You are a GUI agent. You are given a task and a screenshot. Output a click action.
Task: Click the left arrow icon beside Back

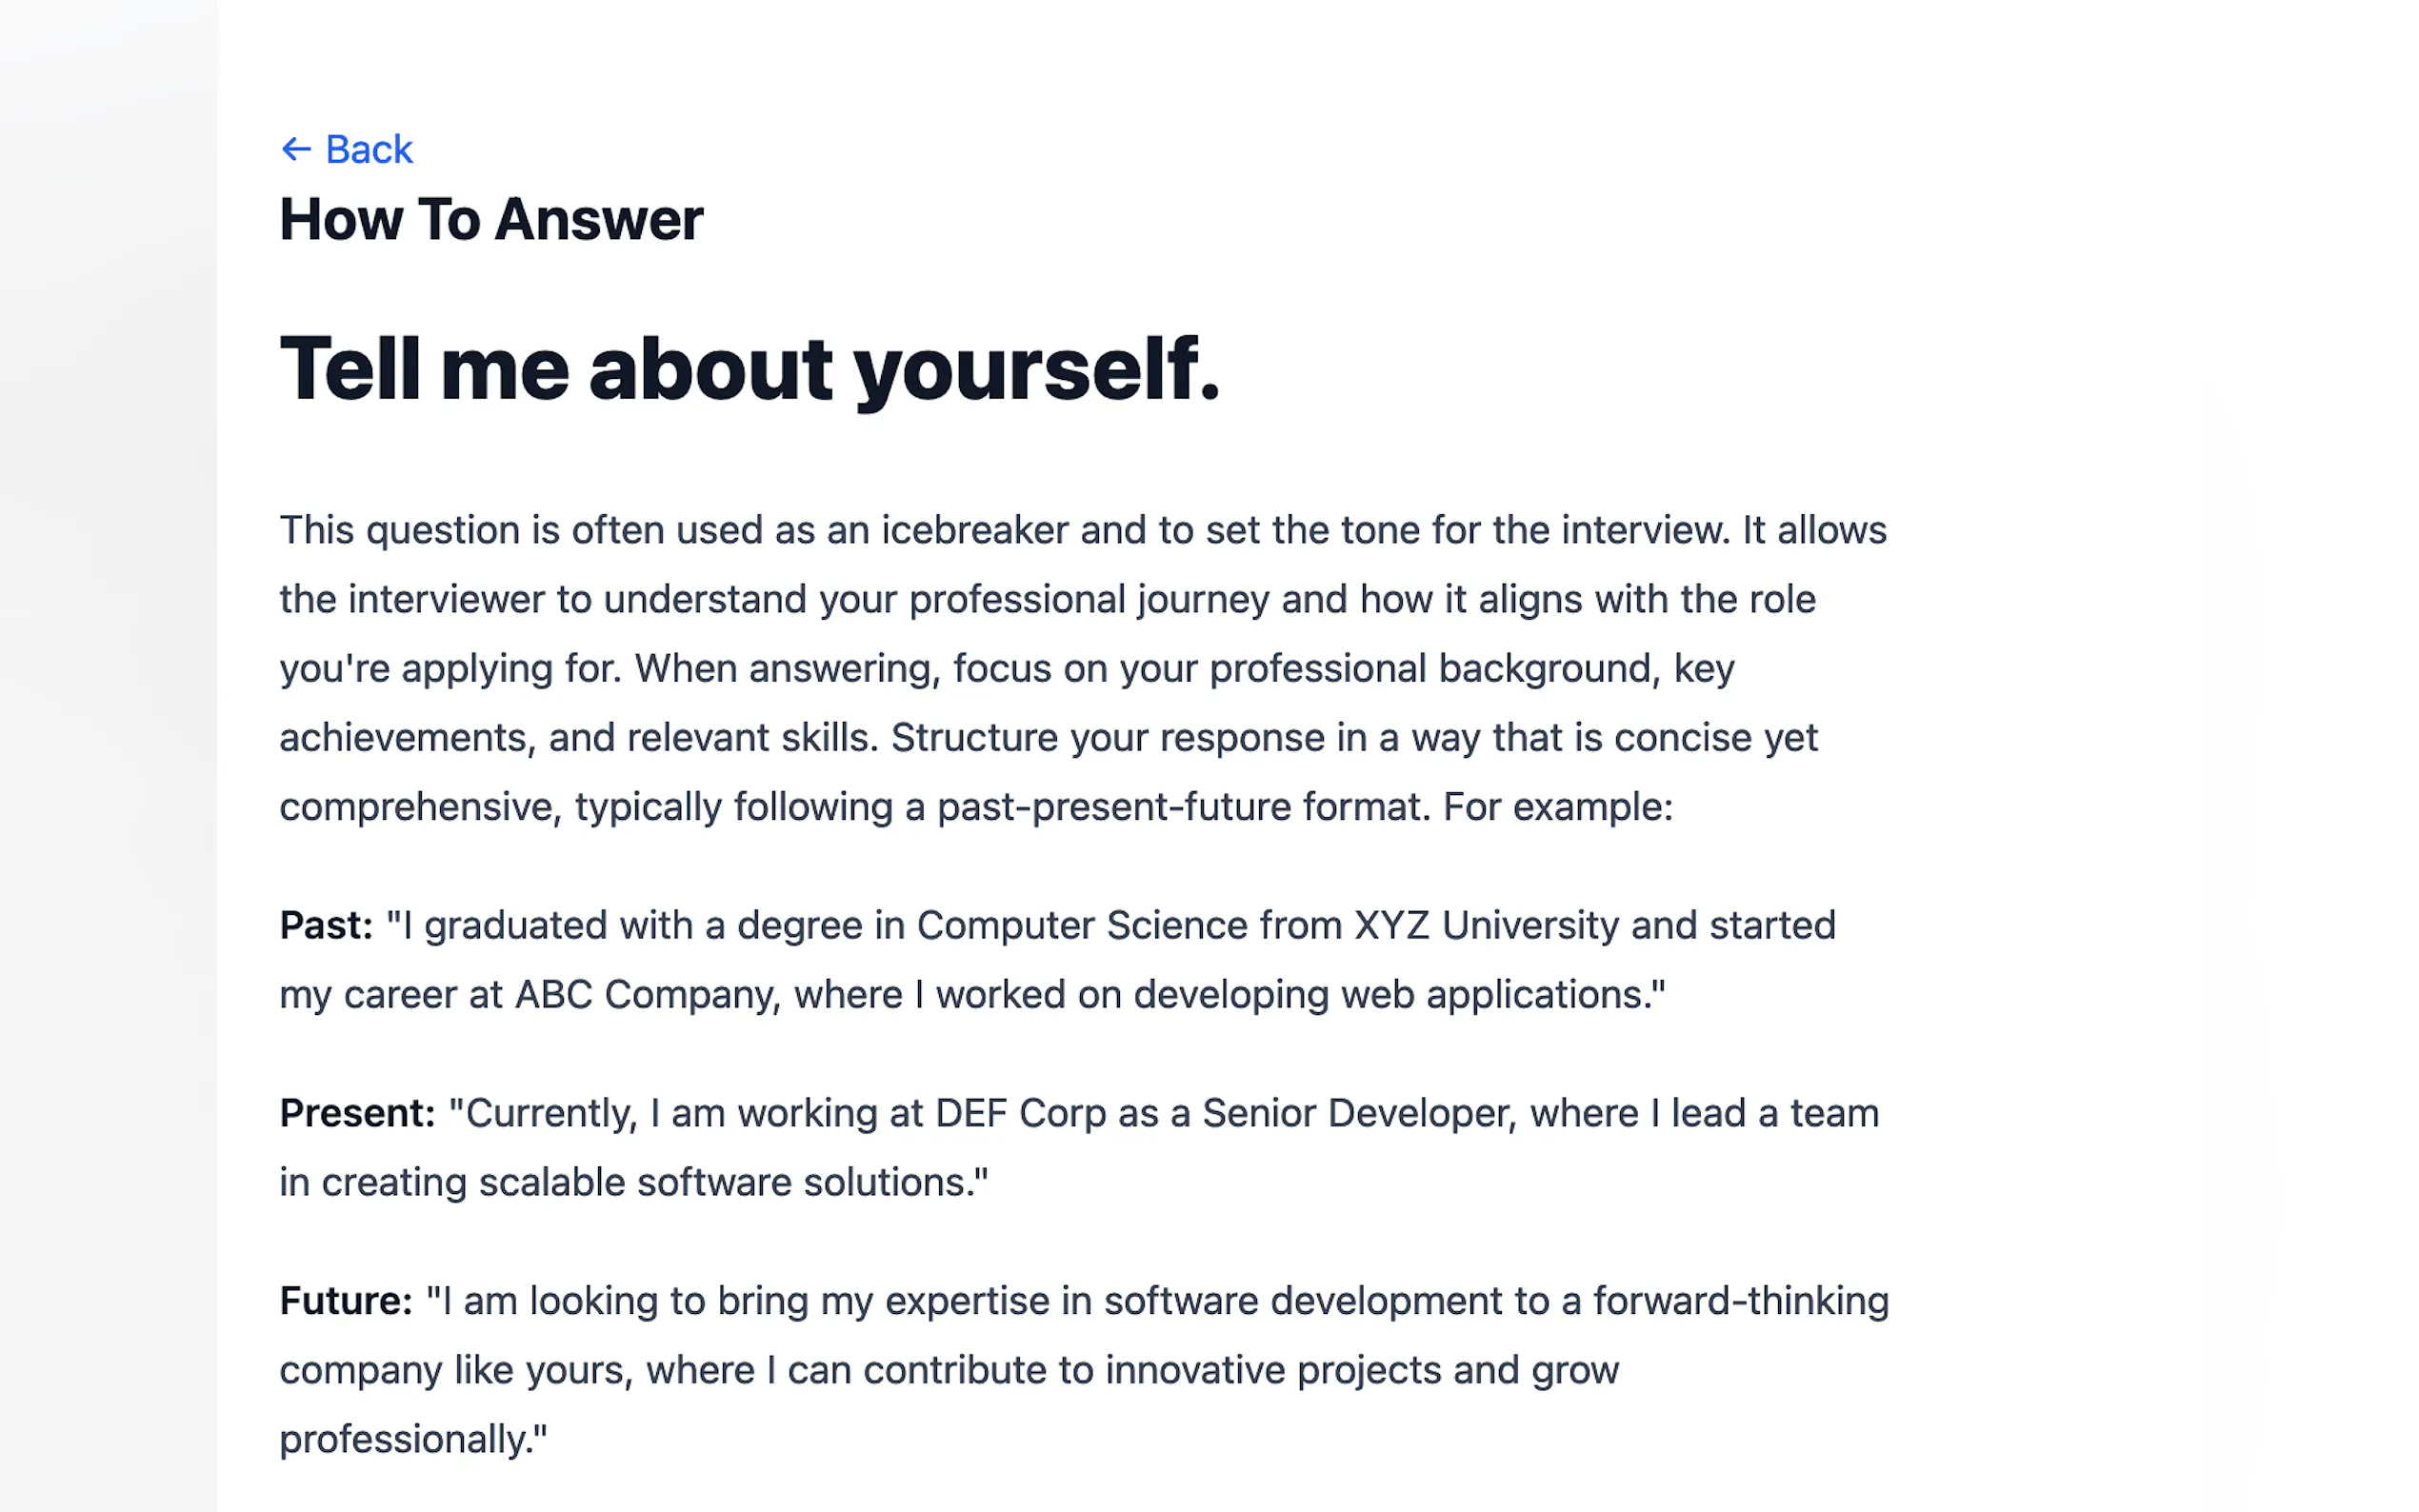pos(296,150)
